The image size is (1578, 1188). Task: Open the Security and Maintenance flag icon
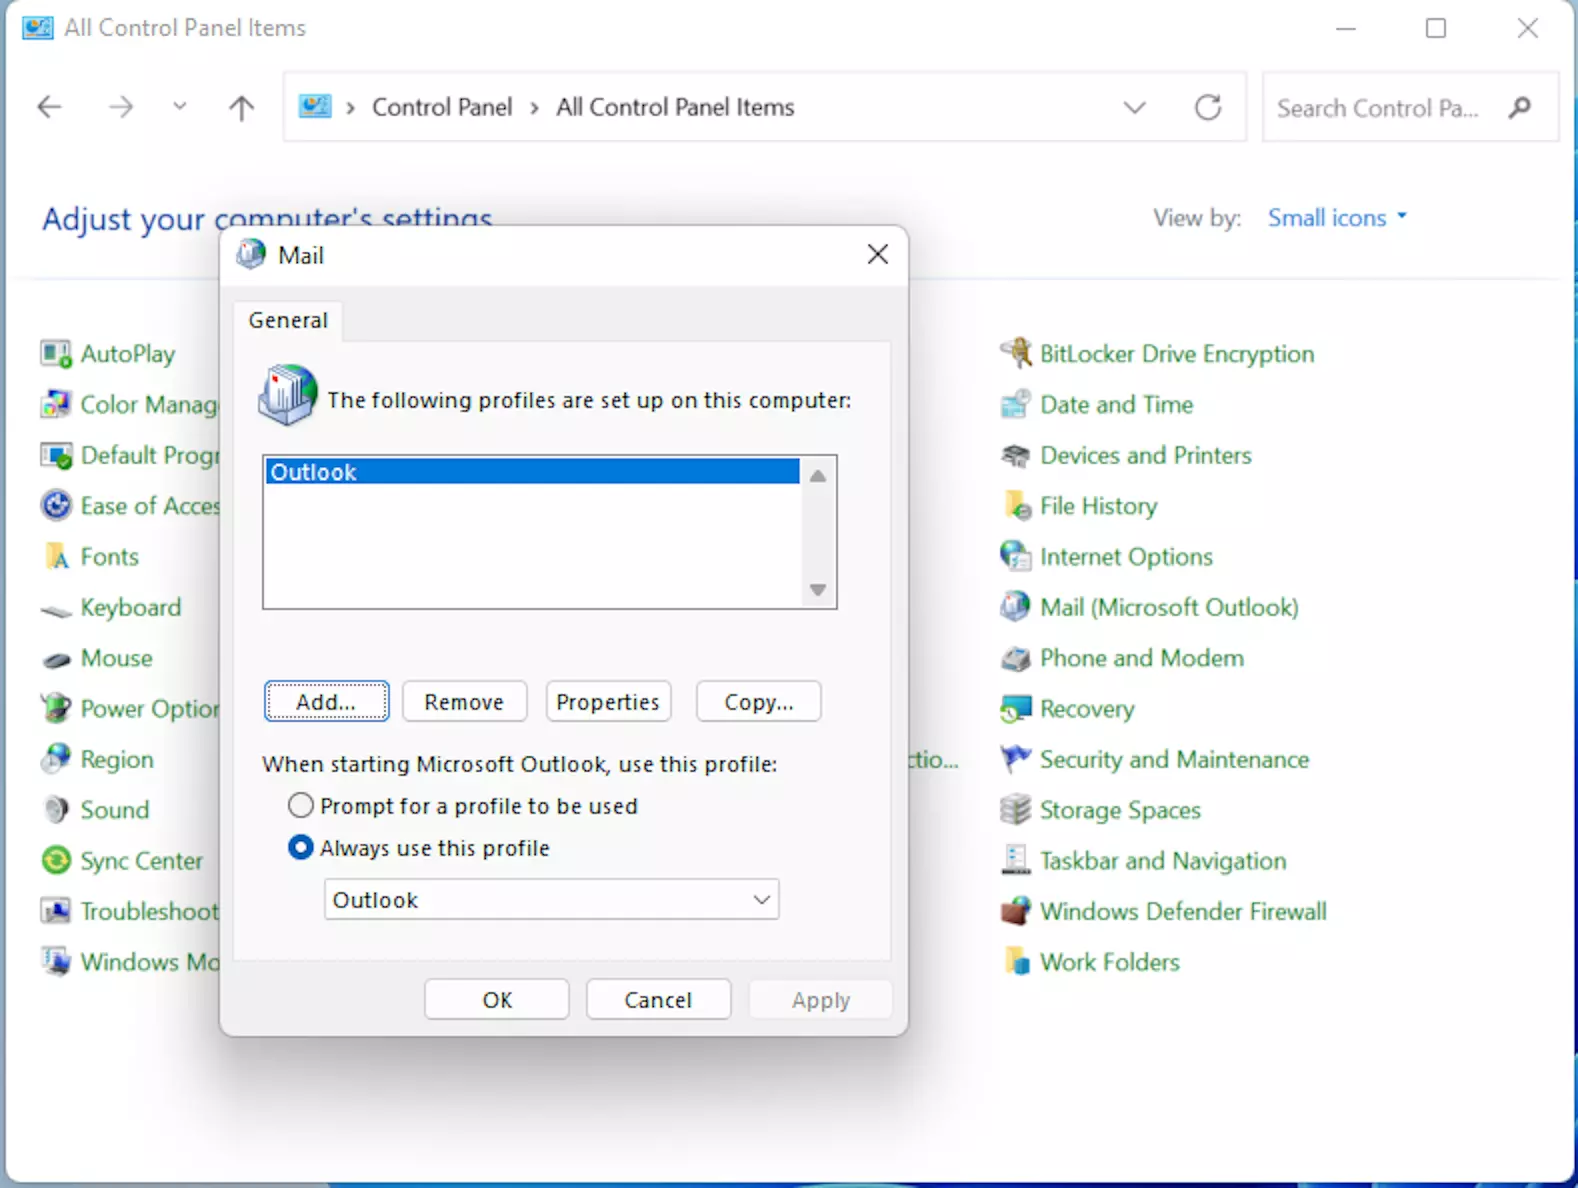click(x=1016, y=760)
